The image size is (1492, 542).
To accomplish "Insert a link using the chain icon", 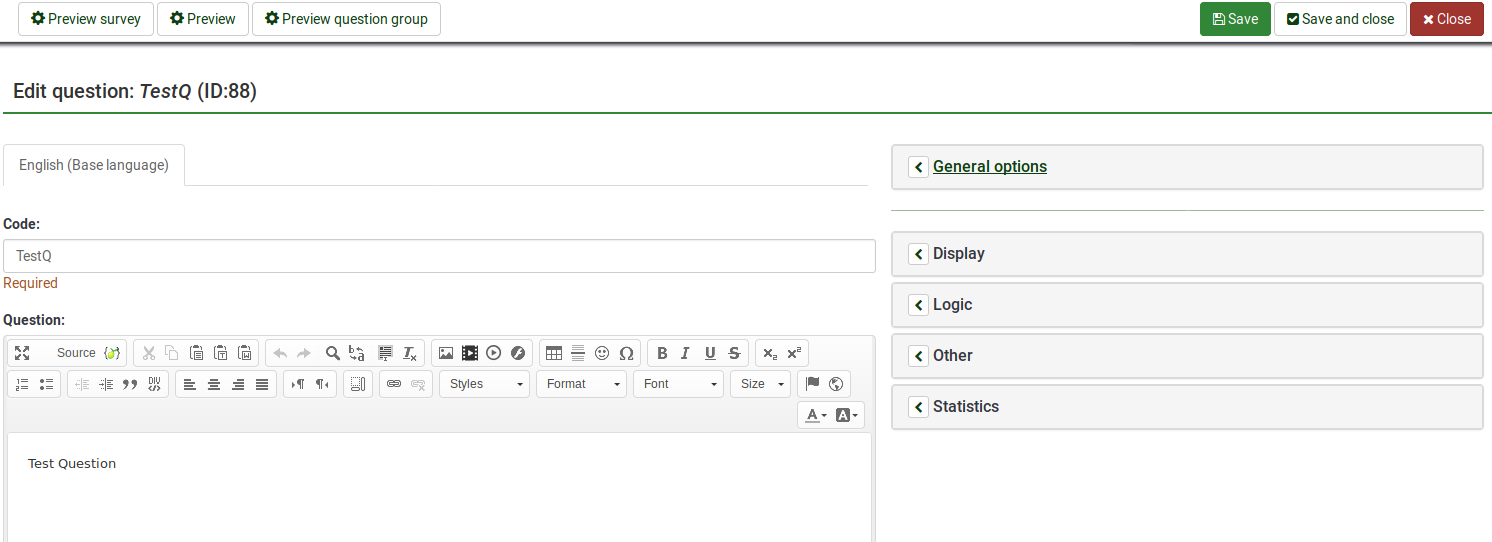I will coord(394,384).
